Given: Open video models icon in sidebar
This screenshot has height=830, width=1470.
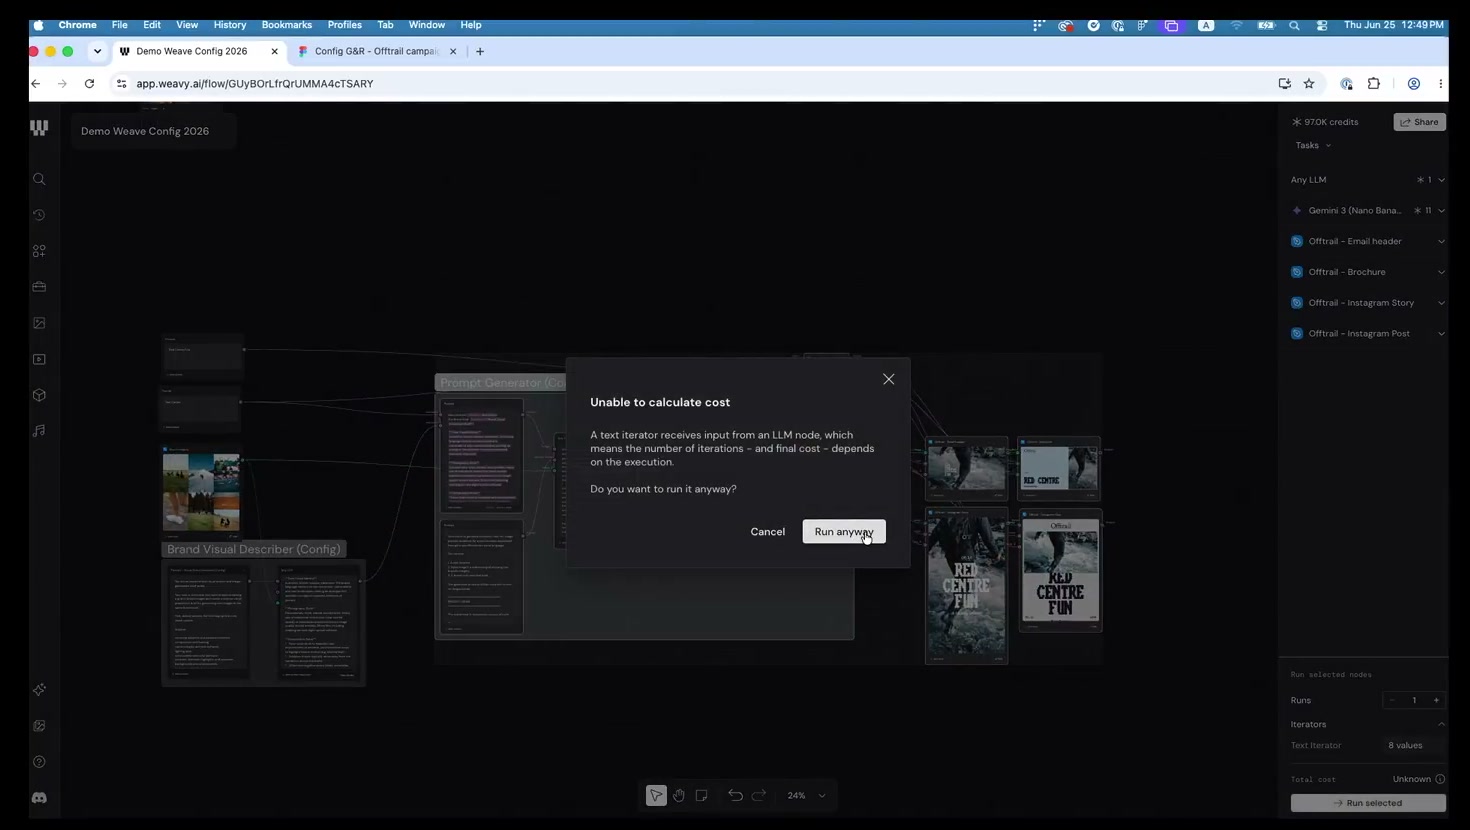Looking at the screenshot, I should (39, 359).
